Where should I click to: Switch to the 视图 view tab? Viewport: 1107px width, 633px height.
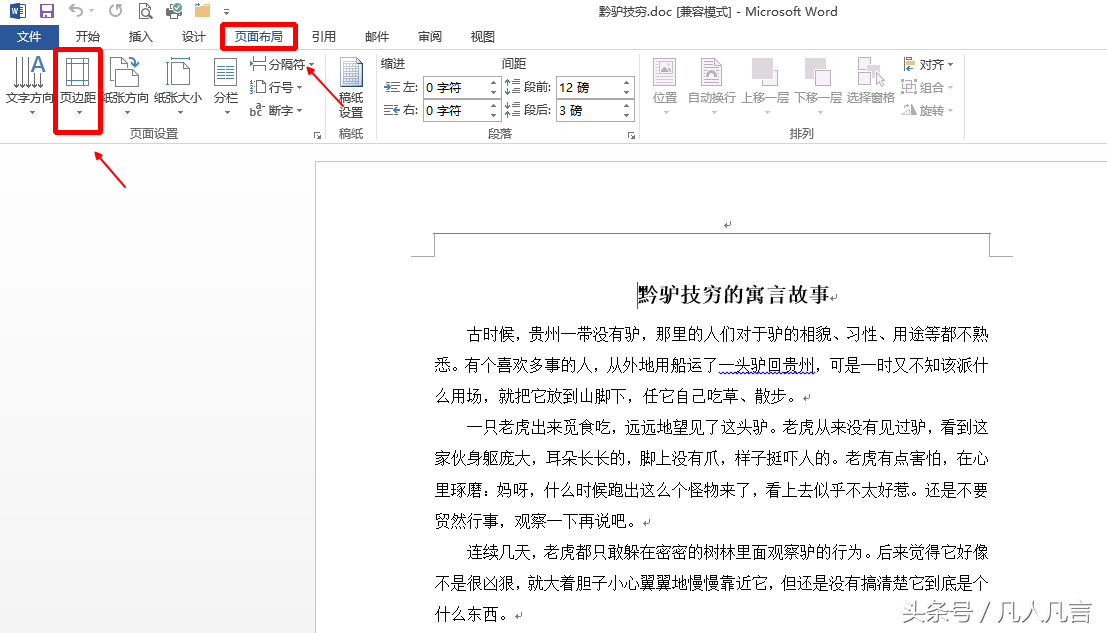[483, 37]
